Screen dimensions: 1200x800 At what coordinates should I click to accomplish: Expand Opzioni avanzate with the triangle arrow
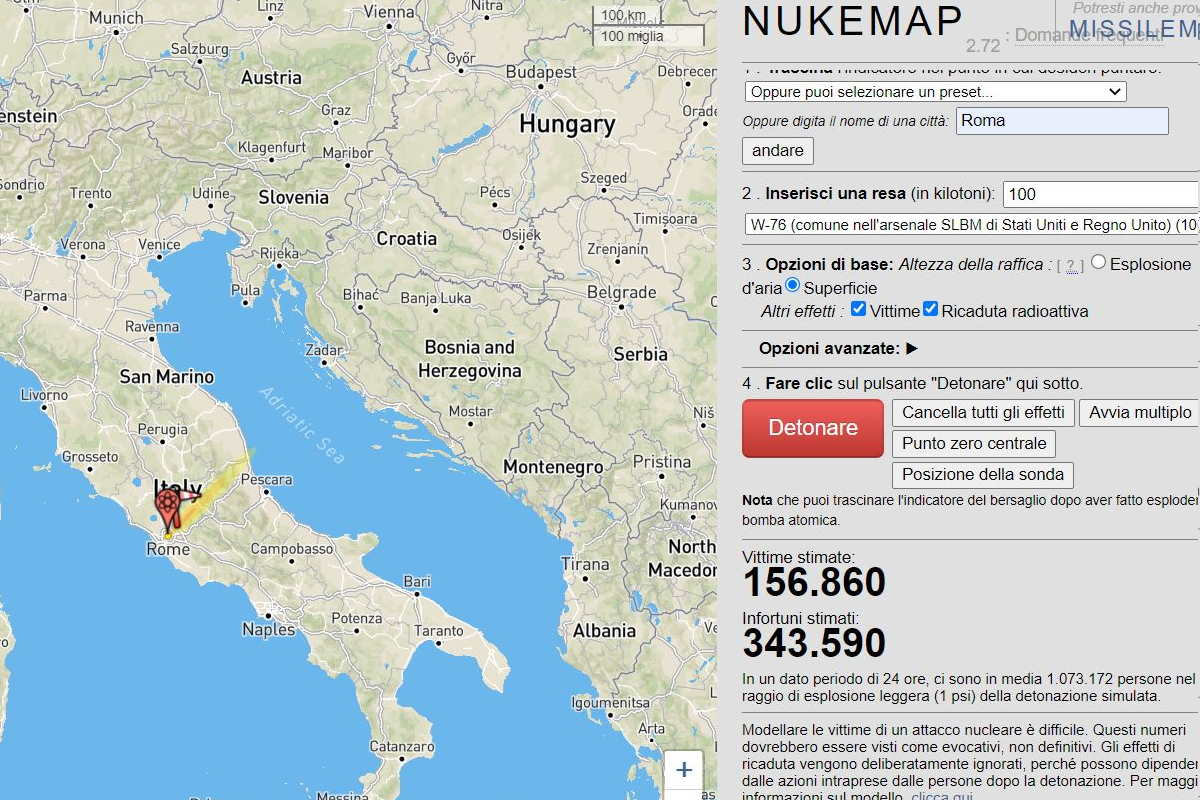912,349
